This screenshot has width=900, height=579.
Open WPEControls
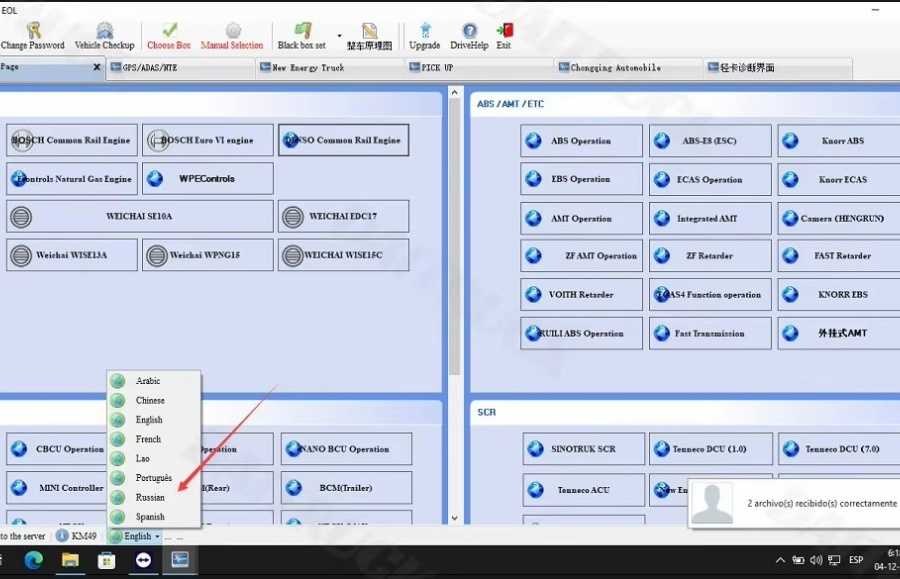click(x=208, y=178)
